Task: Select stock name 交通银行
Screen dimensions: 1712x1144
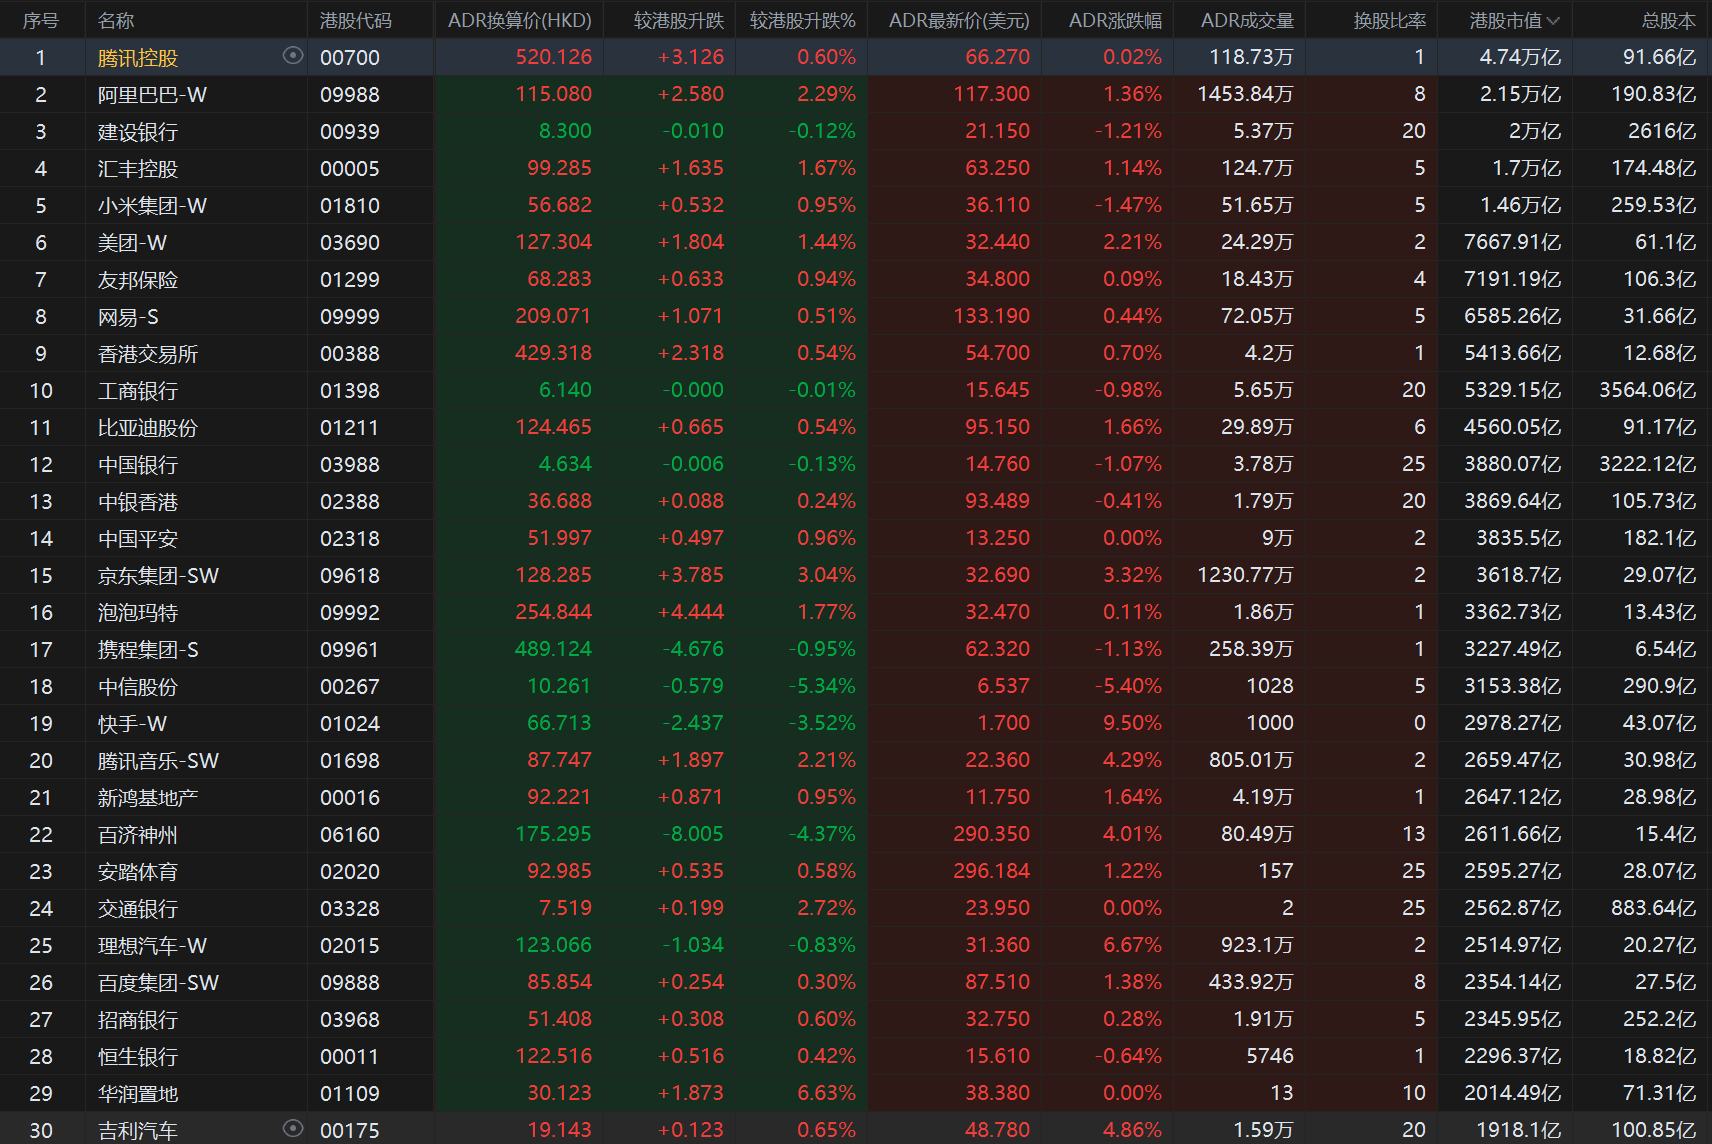Action: (x=138, y=909)
